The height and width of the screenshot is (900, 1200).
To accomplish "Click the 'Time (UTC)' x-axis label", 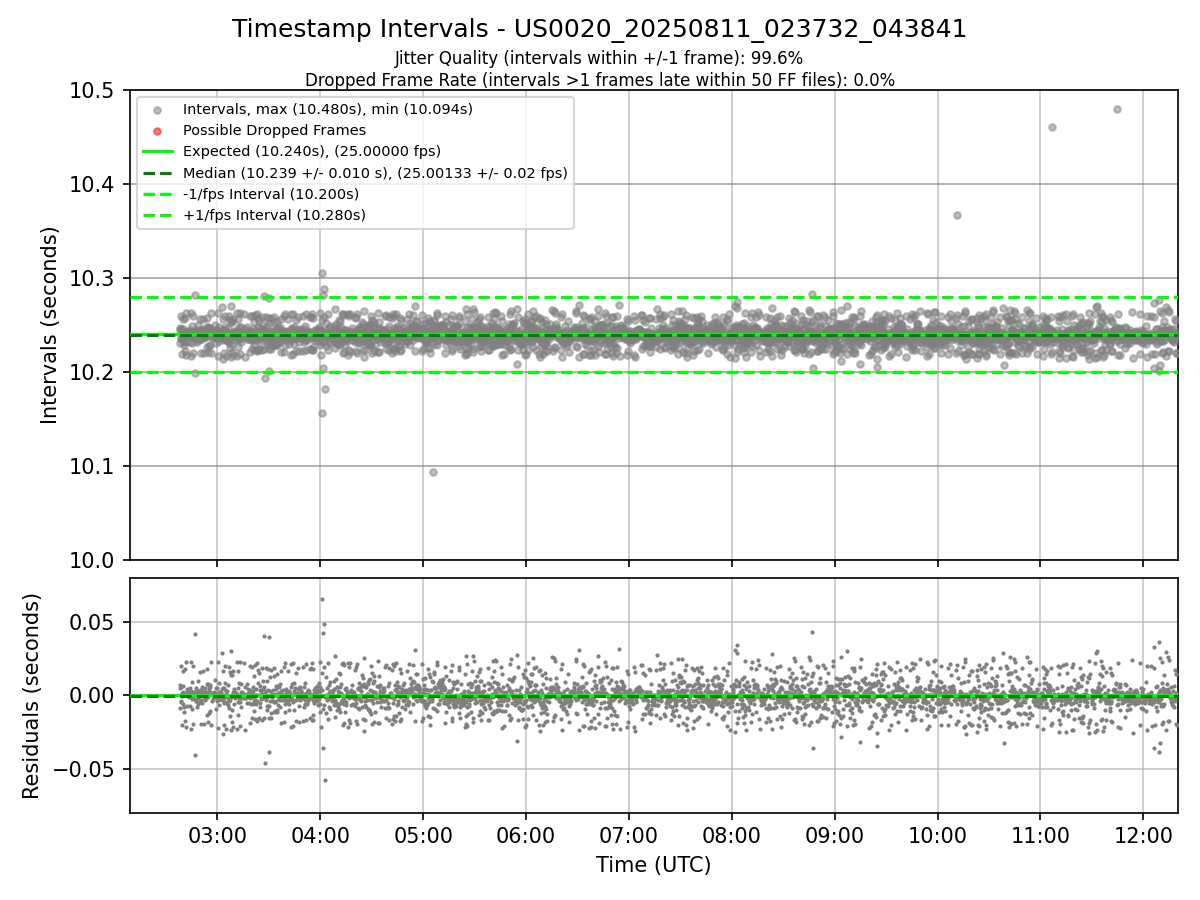I will [654, 865].
